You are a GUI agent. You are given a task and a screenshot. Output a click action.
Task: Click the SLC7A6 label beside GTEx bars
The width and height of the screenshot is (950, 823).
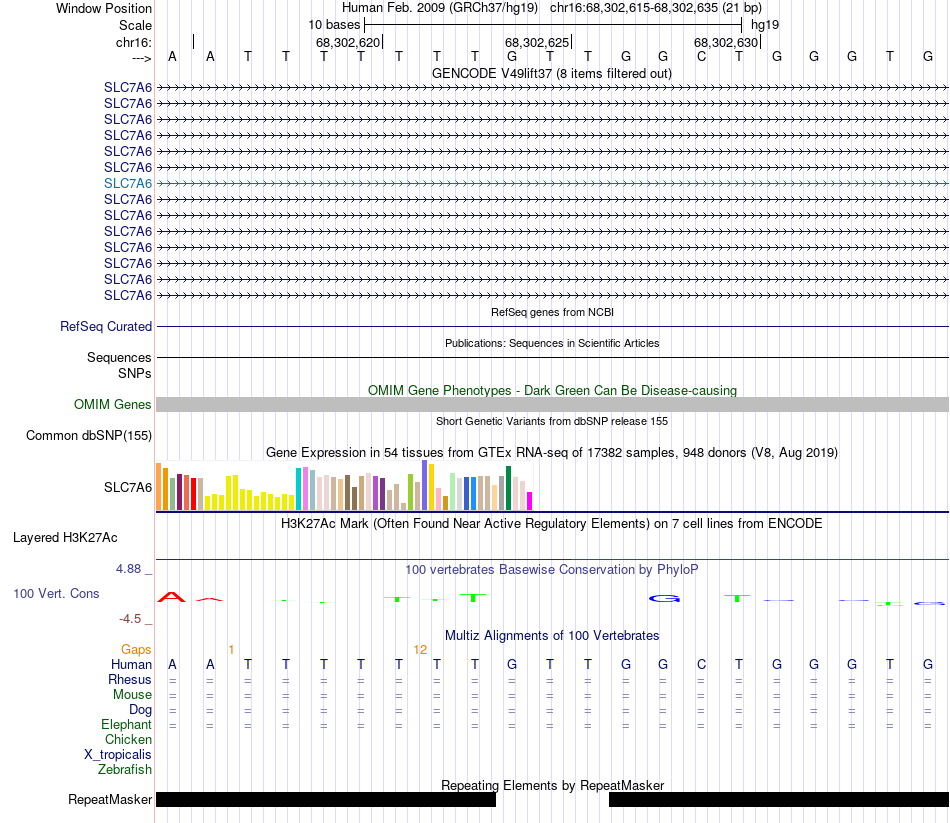click(x=128, y=487)
